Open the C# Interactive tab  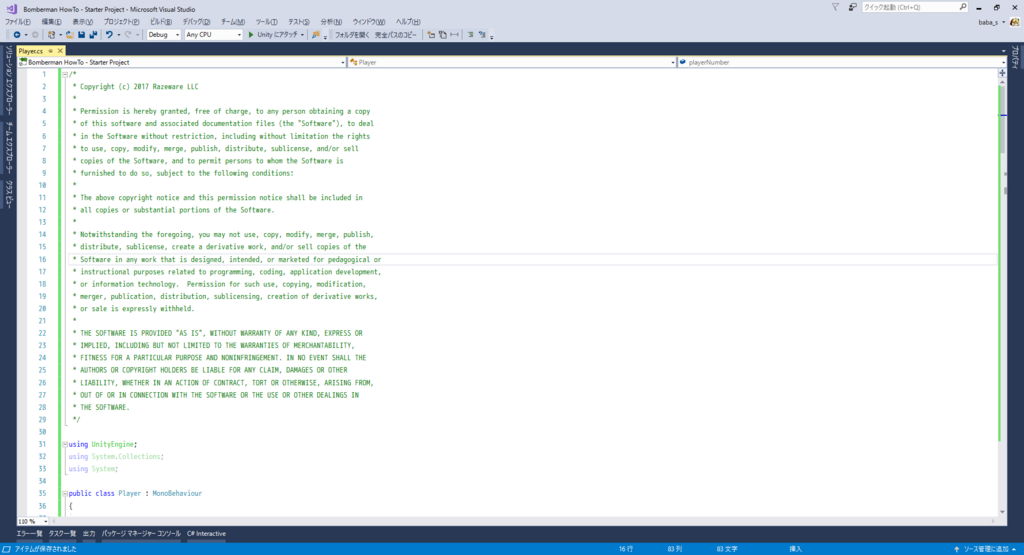coord(206,534)
